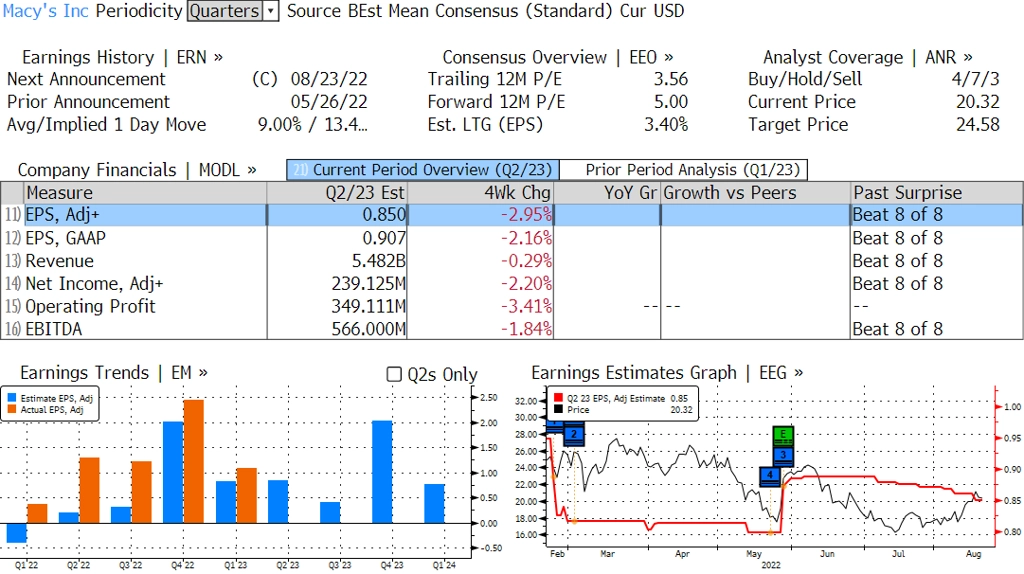Click the Current Price value 20.32
Viewport: 1024px width, 574px height.
(978, 102)
